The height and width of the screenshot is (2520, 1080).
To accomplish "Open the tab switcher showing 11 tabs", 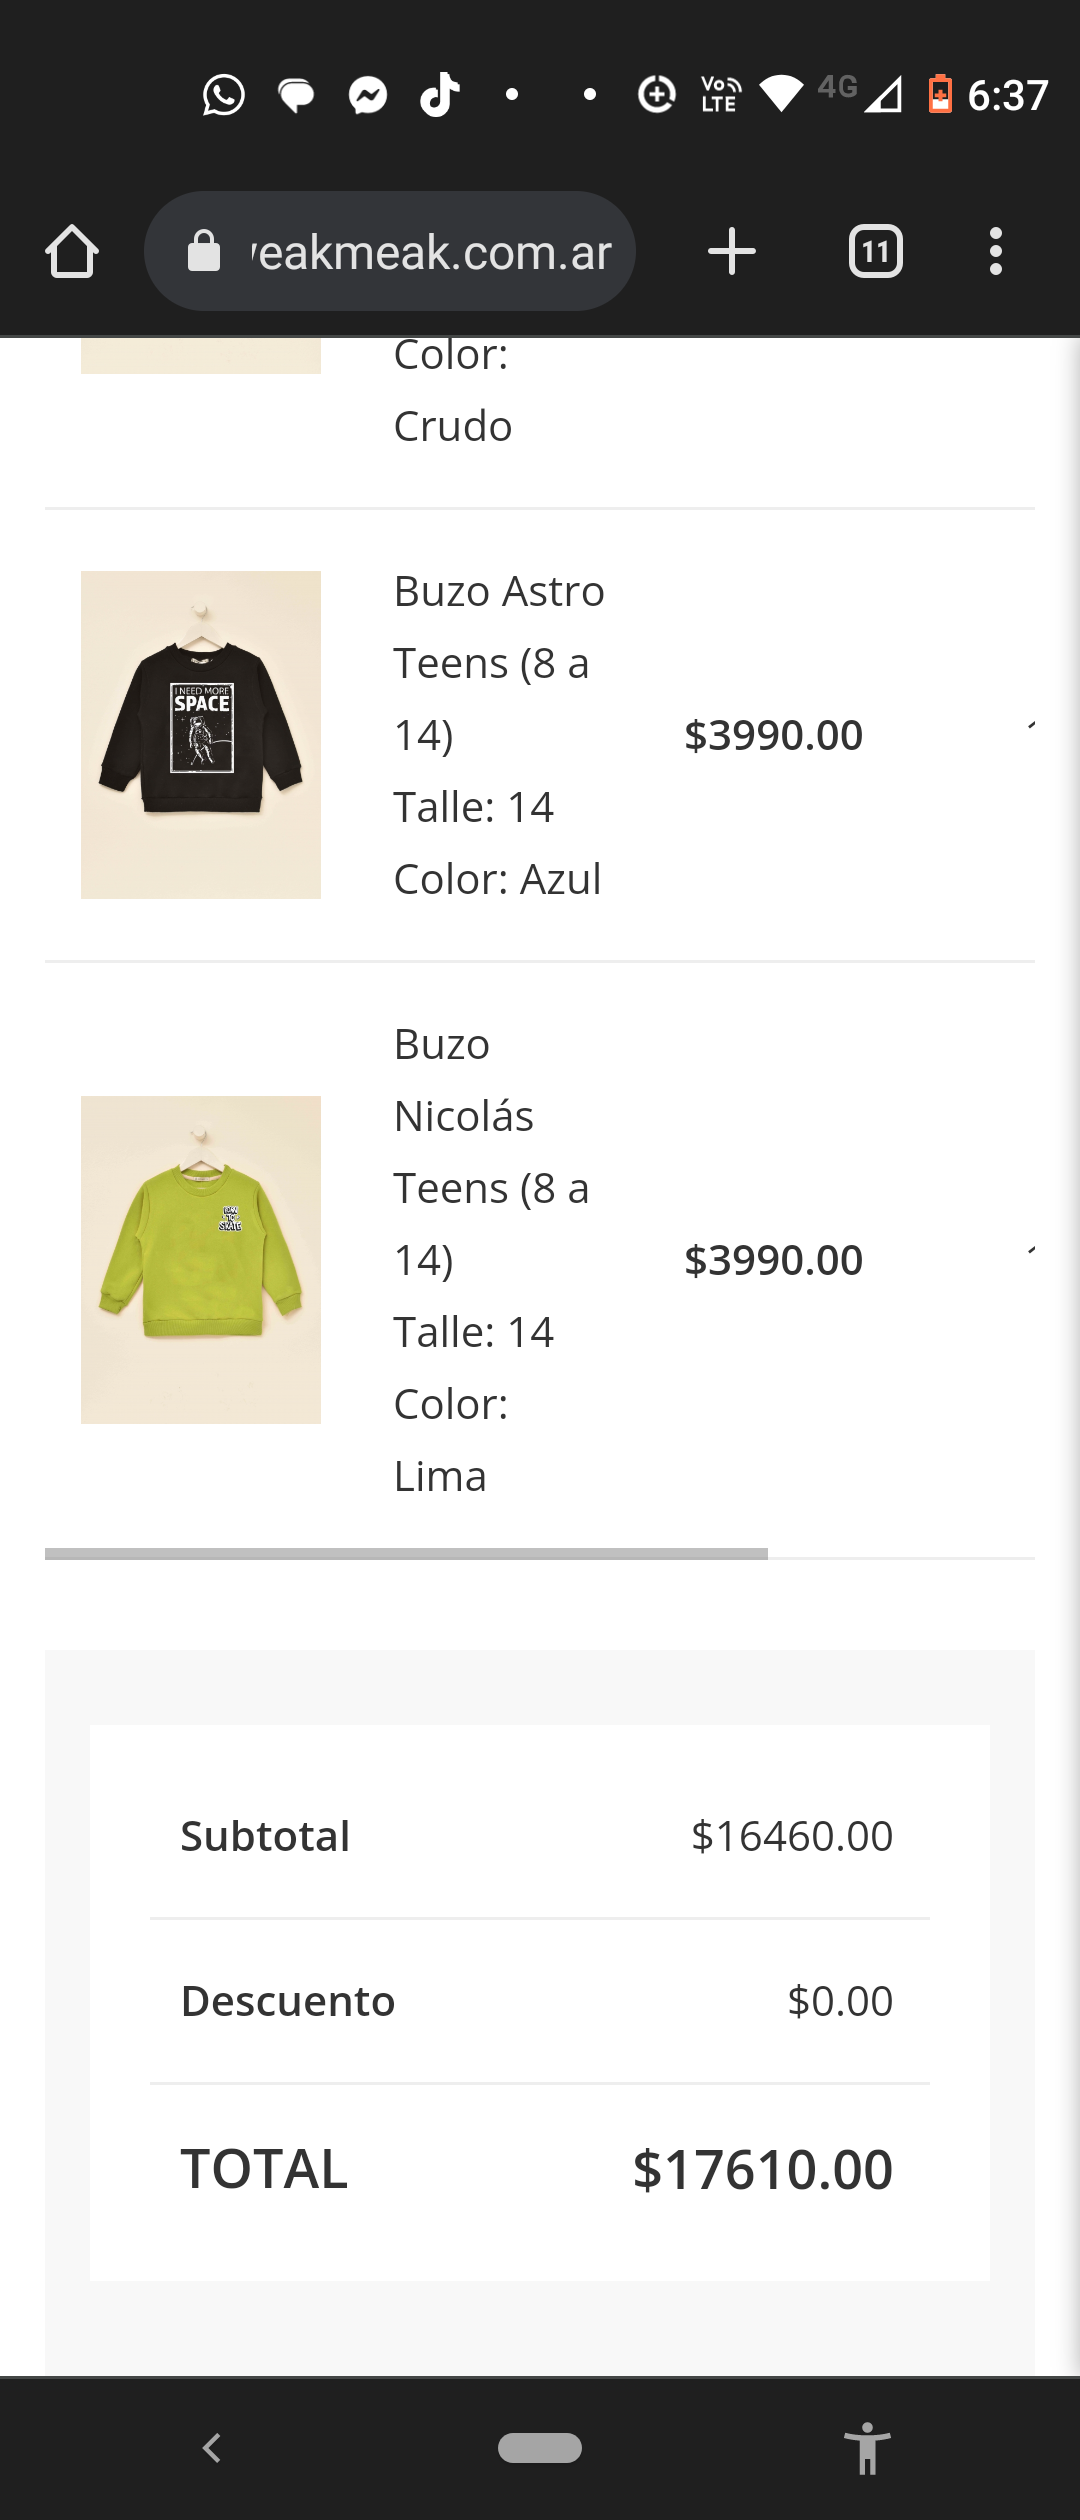I will pos(875,251).
